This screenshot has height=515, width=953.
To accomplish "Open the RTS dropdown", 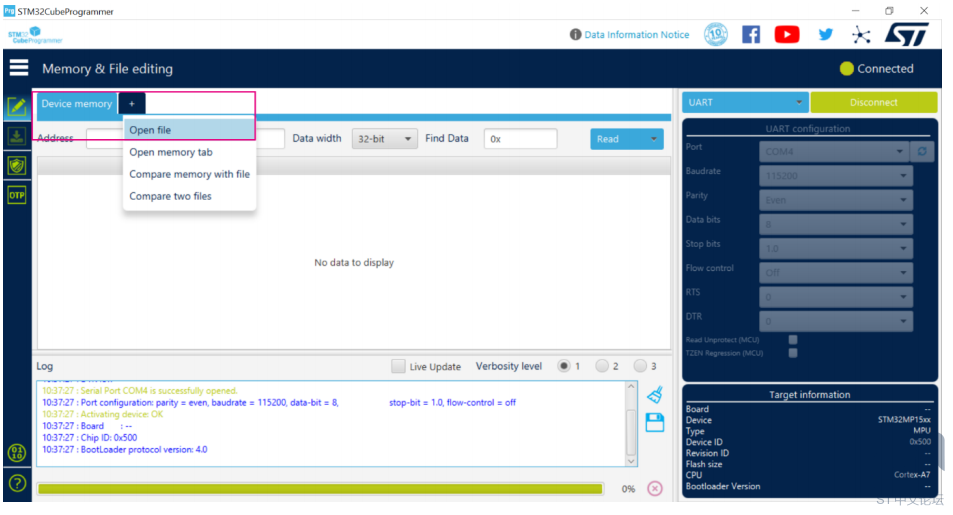I will point(836,297).
